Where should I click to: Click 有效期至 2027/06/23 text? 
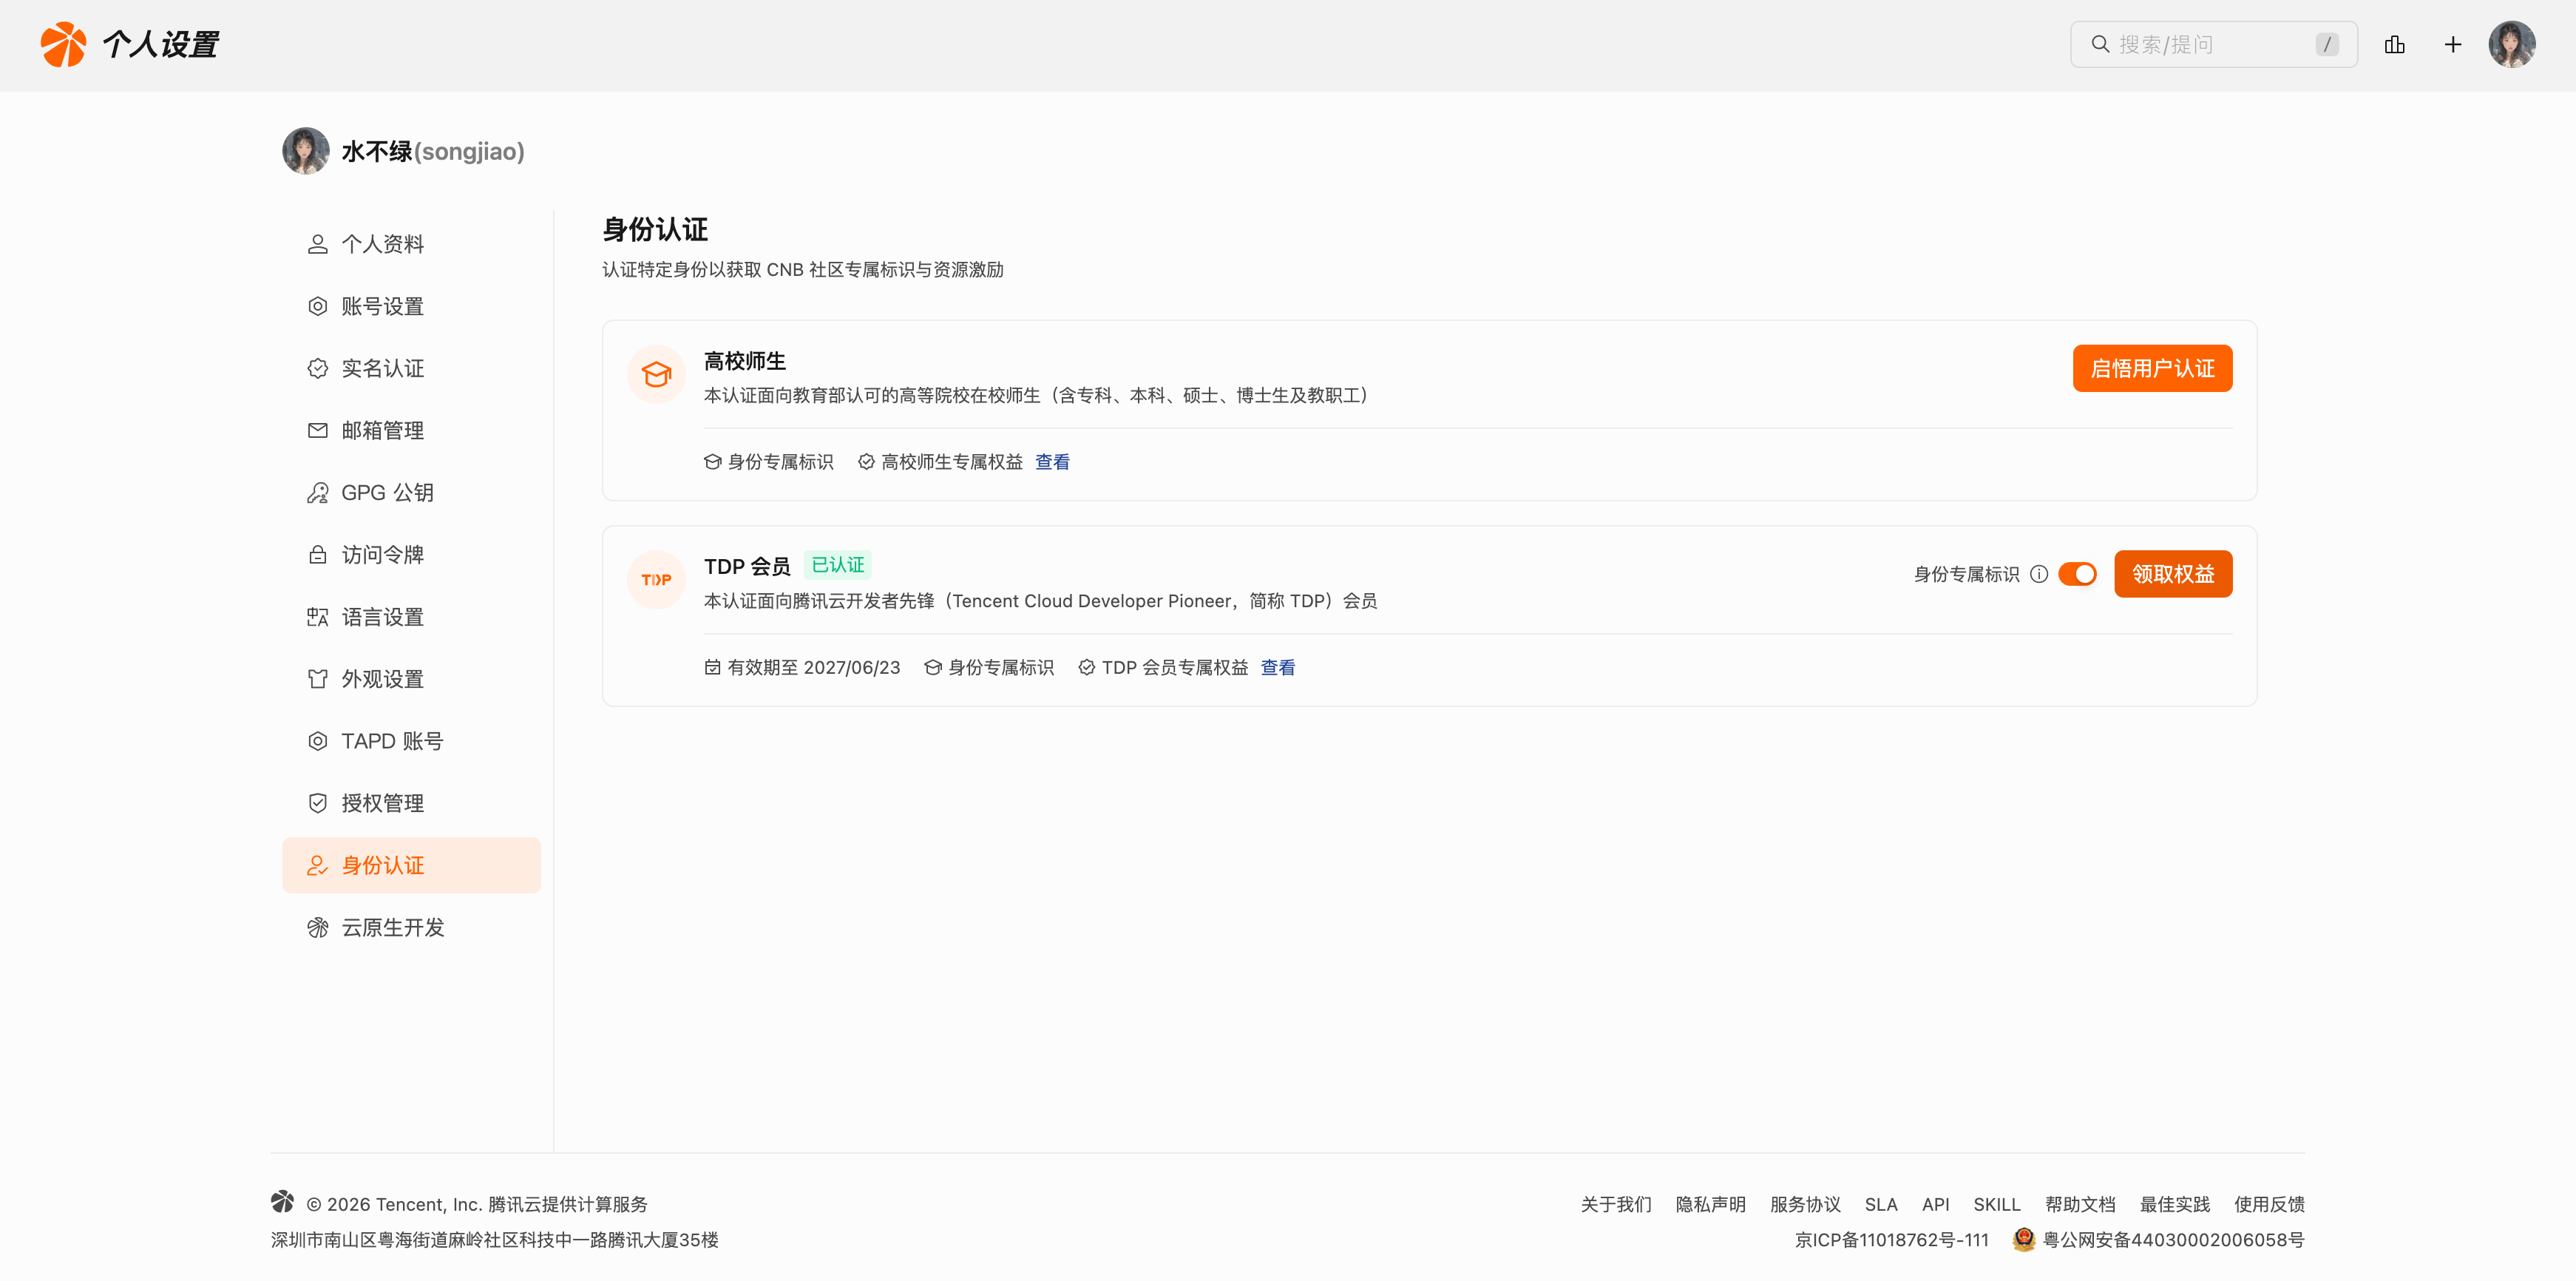814,667
